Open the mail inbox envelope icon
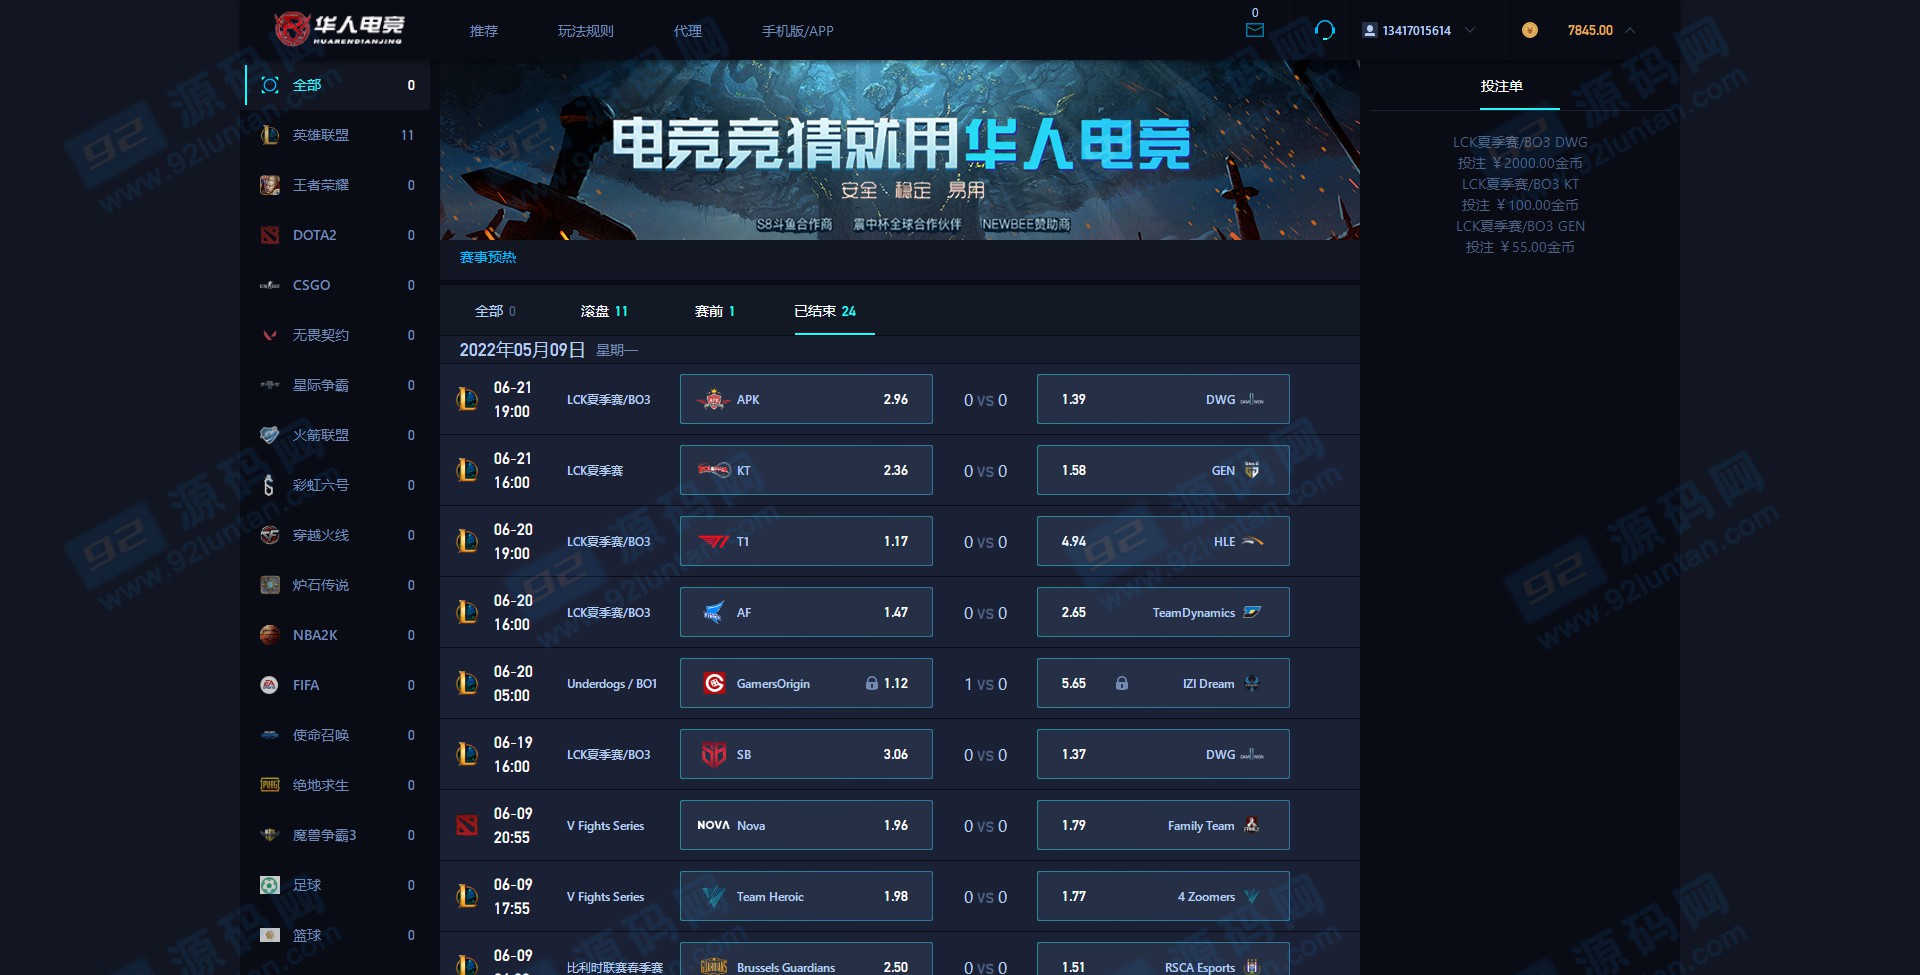This screenshot has width=1920, height=975. 1255,30
